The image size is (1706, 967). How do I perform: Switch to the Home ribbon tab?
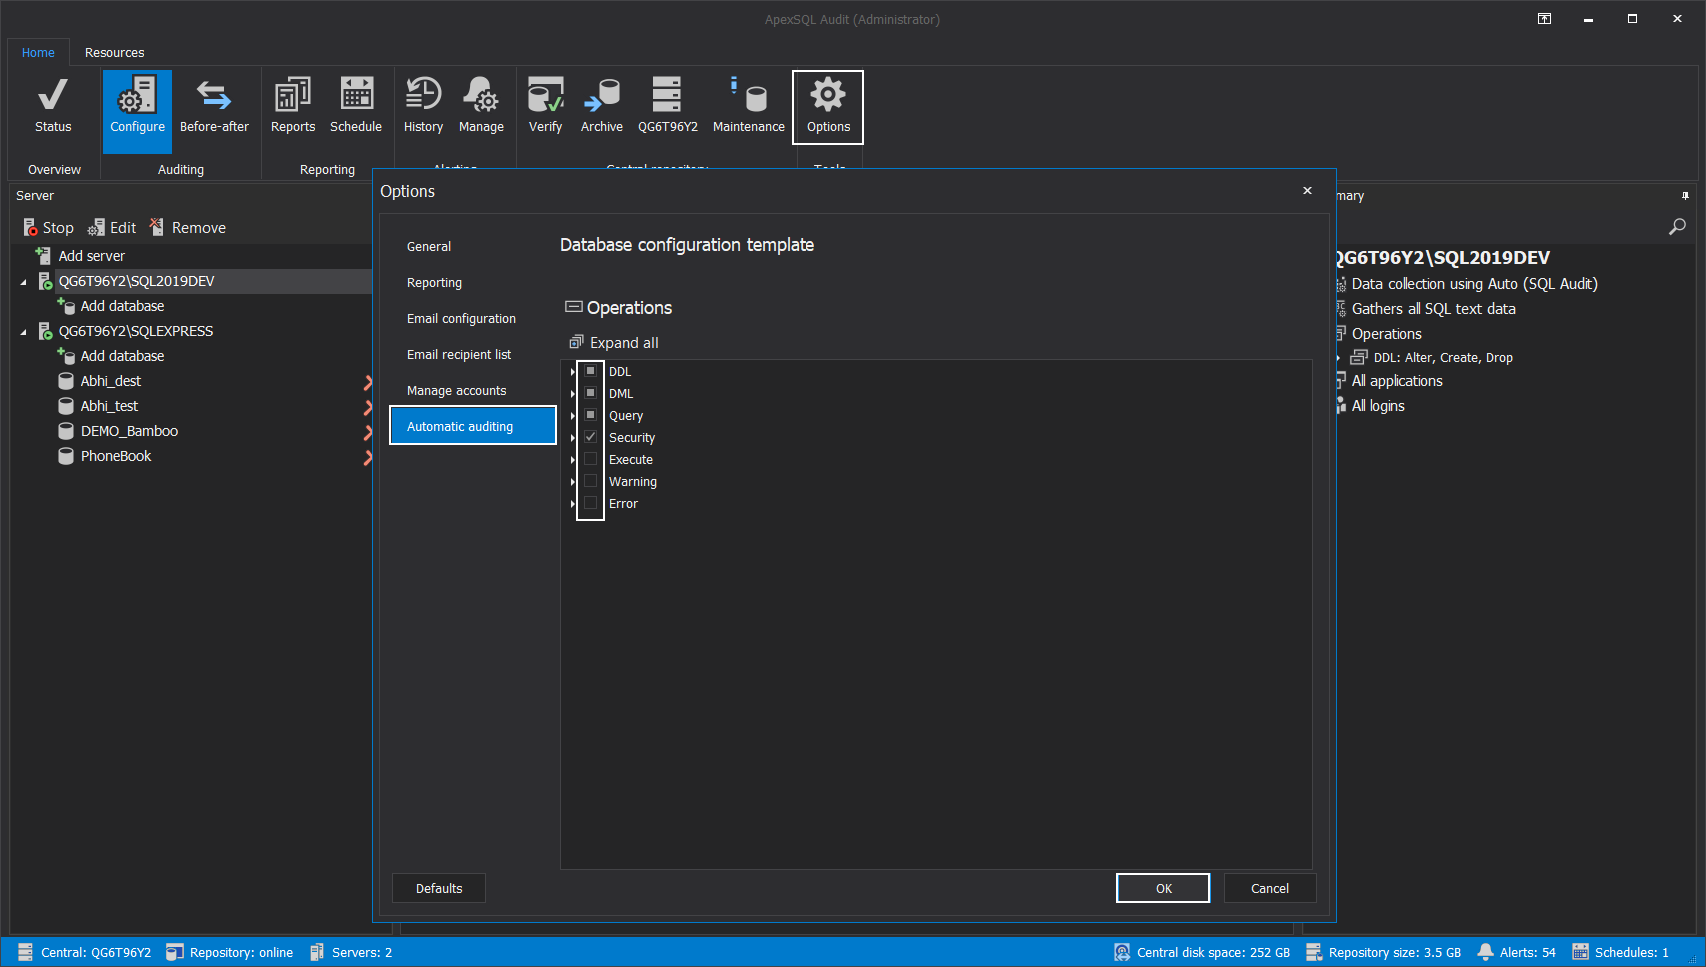click(38, 52)
